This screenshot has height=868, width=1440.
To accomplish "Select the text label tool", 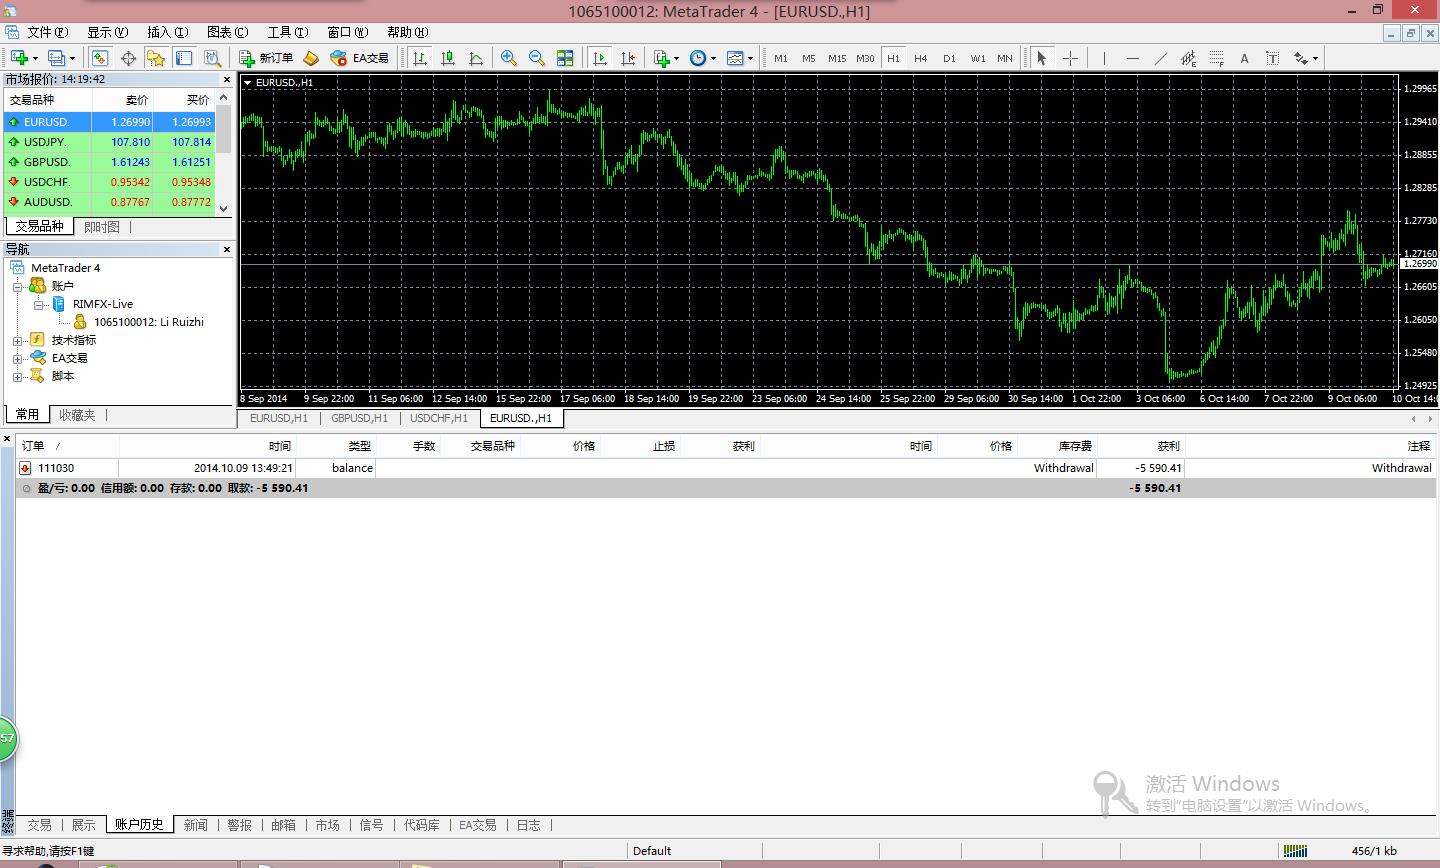I will click(1272, 58).
